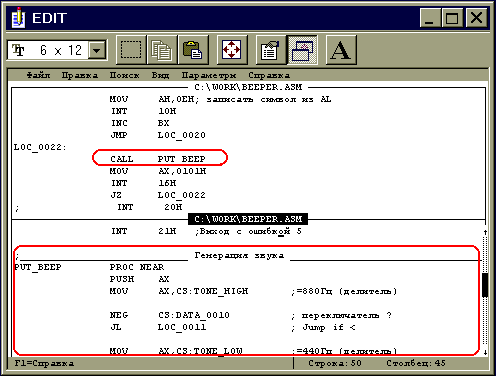Click the JZ LOC_0022 code line
This screenshot has width=496, height=376.
point(158,195)
